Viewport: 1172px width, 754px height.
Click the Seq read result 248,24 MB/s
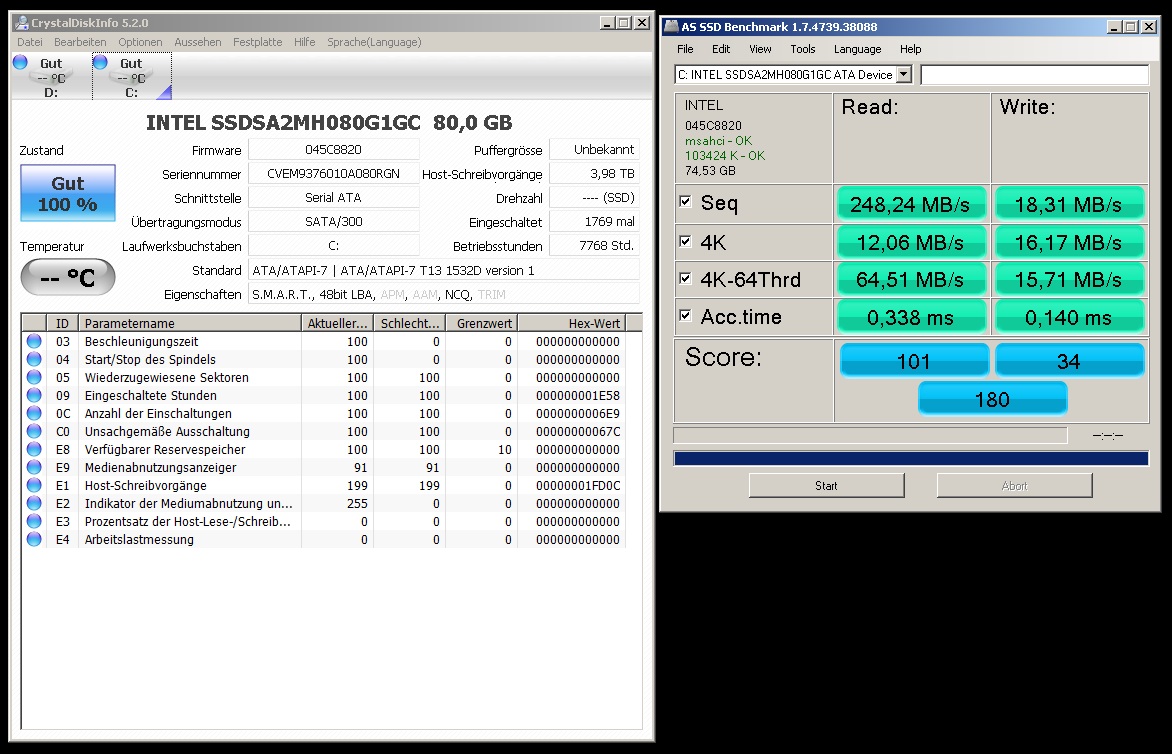910,204
